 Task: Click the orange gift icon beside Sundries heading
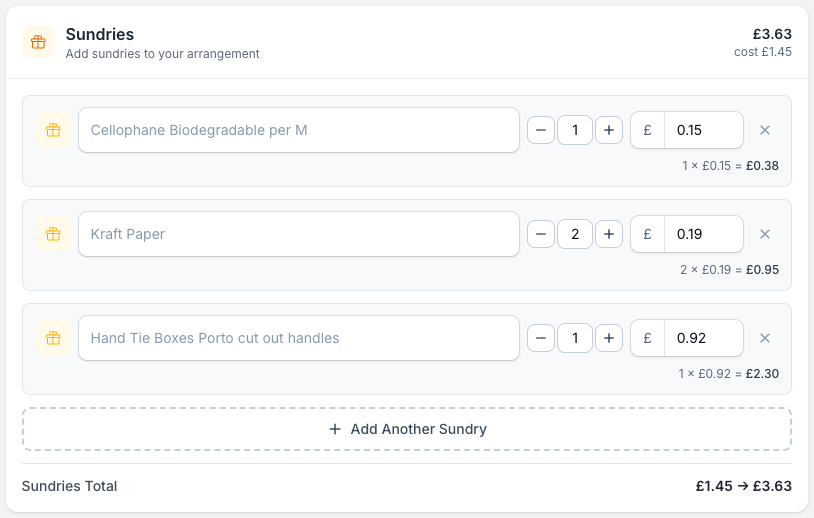point(38,42)
